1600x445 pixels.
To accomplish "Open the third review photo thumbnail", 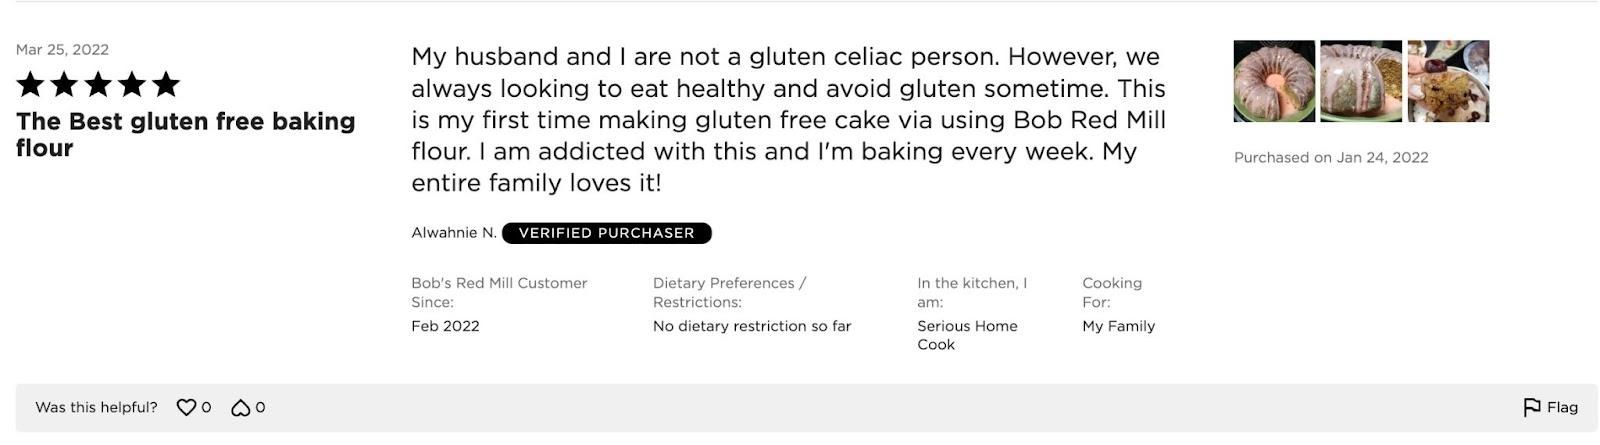I will 1448,81.
